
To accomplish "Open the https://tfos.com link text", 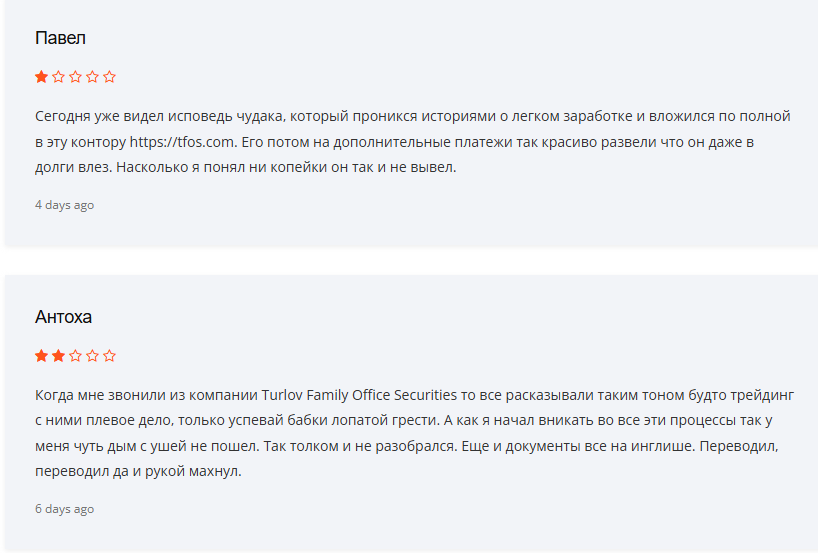I will pos(182,142).
